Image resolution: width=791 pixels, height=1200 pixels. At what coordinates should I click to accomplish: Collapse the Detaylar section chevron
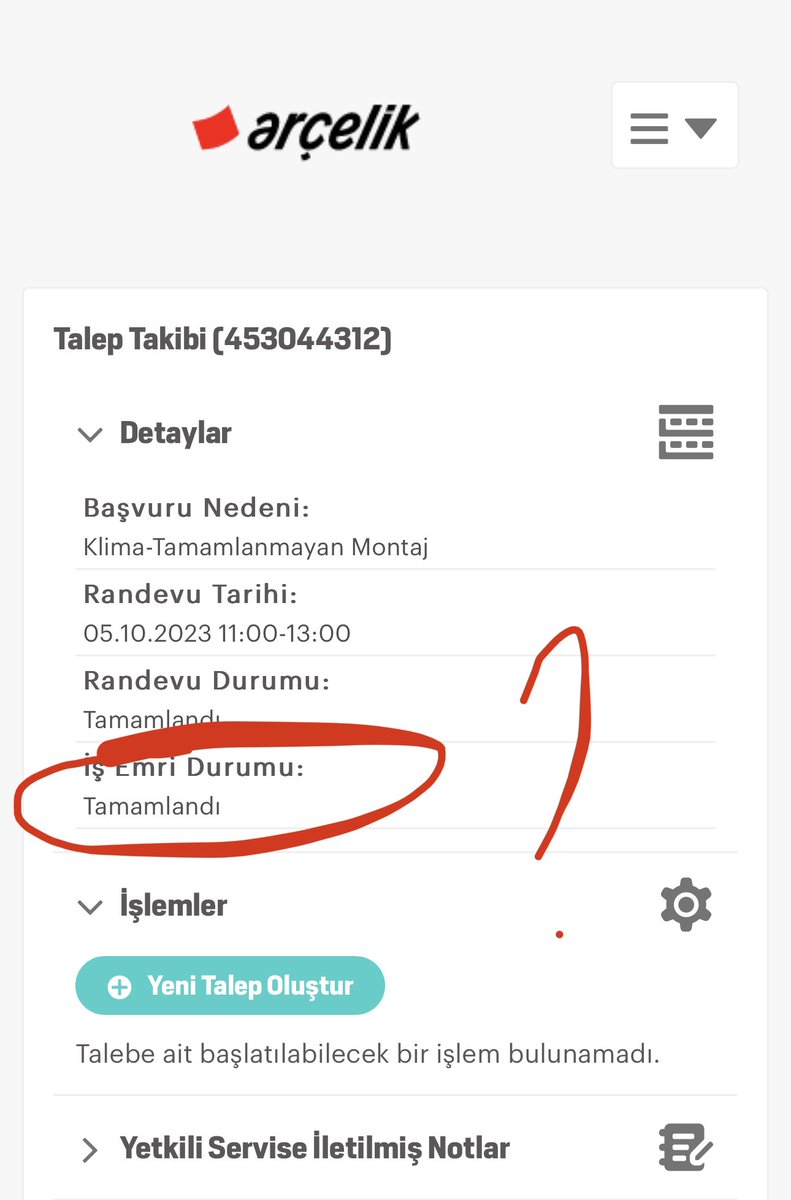(90, 434)
